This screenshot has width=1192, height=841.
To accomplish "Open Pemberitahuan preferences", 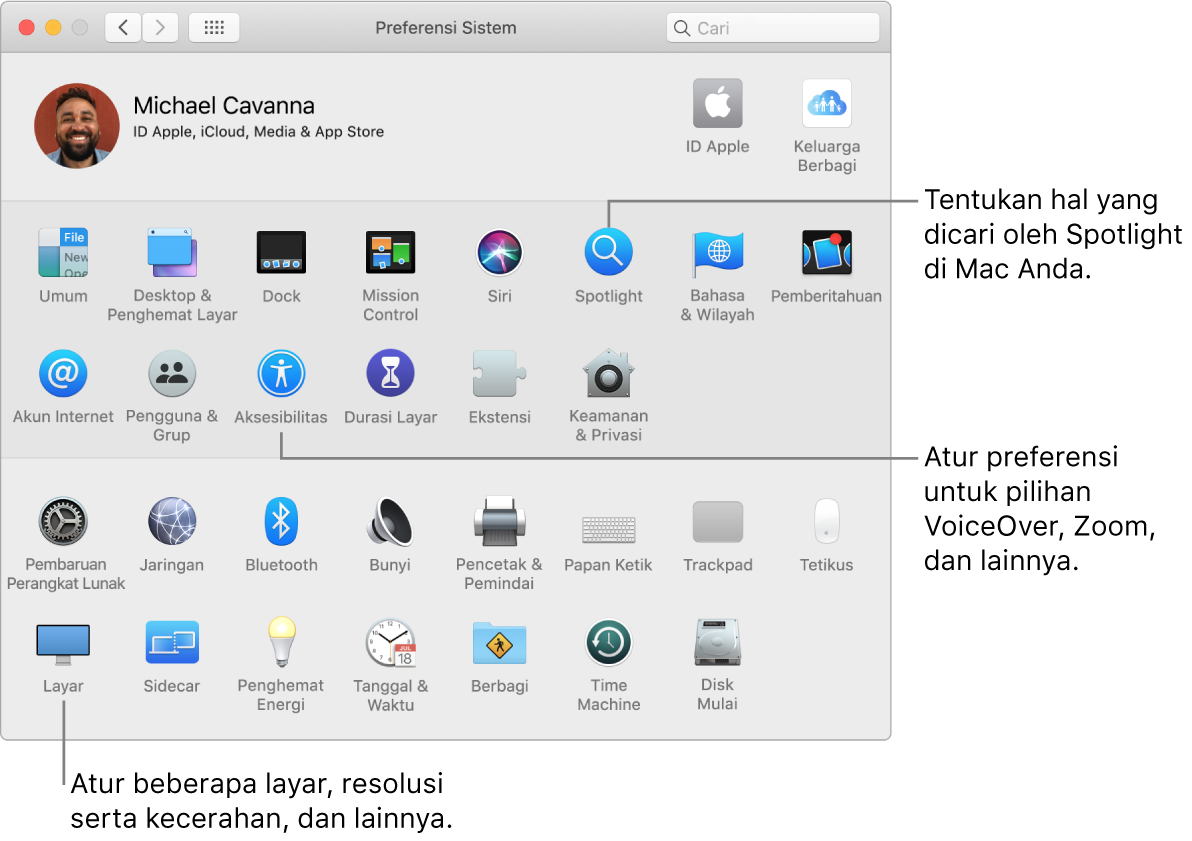I will click(x=826, y=253).
